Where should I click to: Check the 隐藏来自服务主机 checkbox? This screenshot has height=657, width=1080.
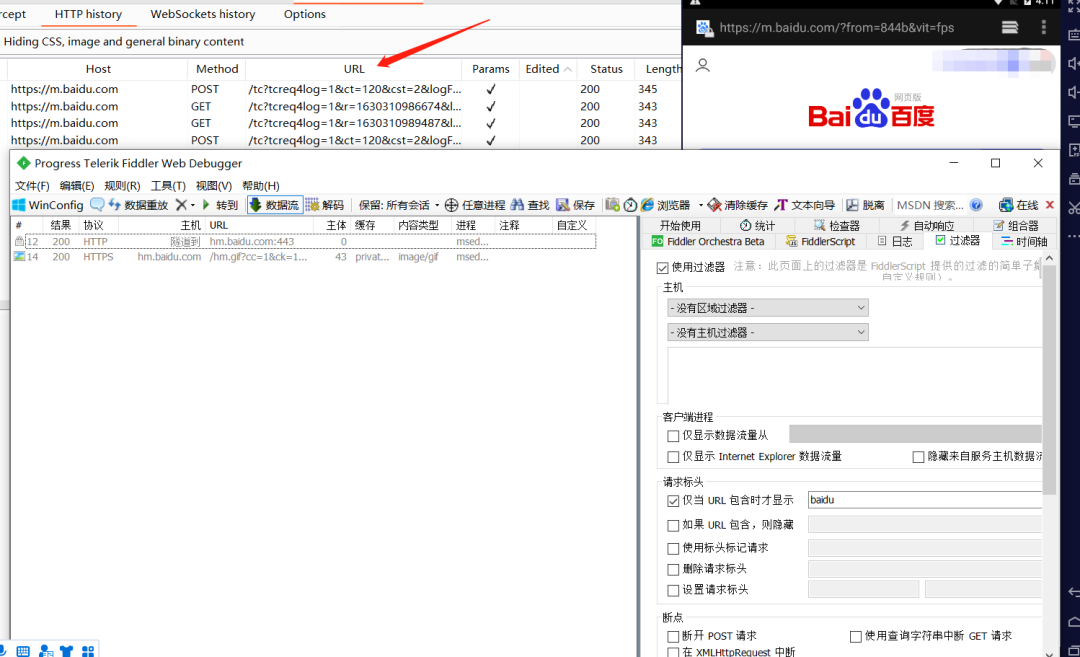pyautogui.click(x=918, y=457)
